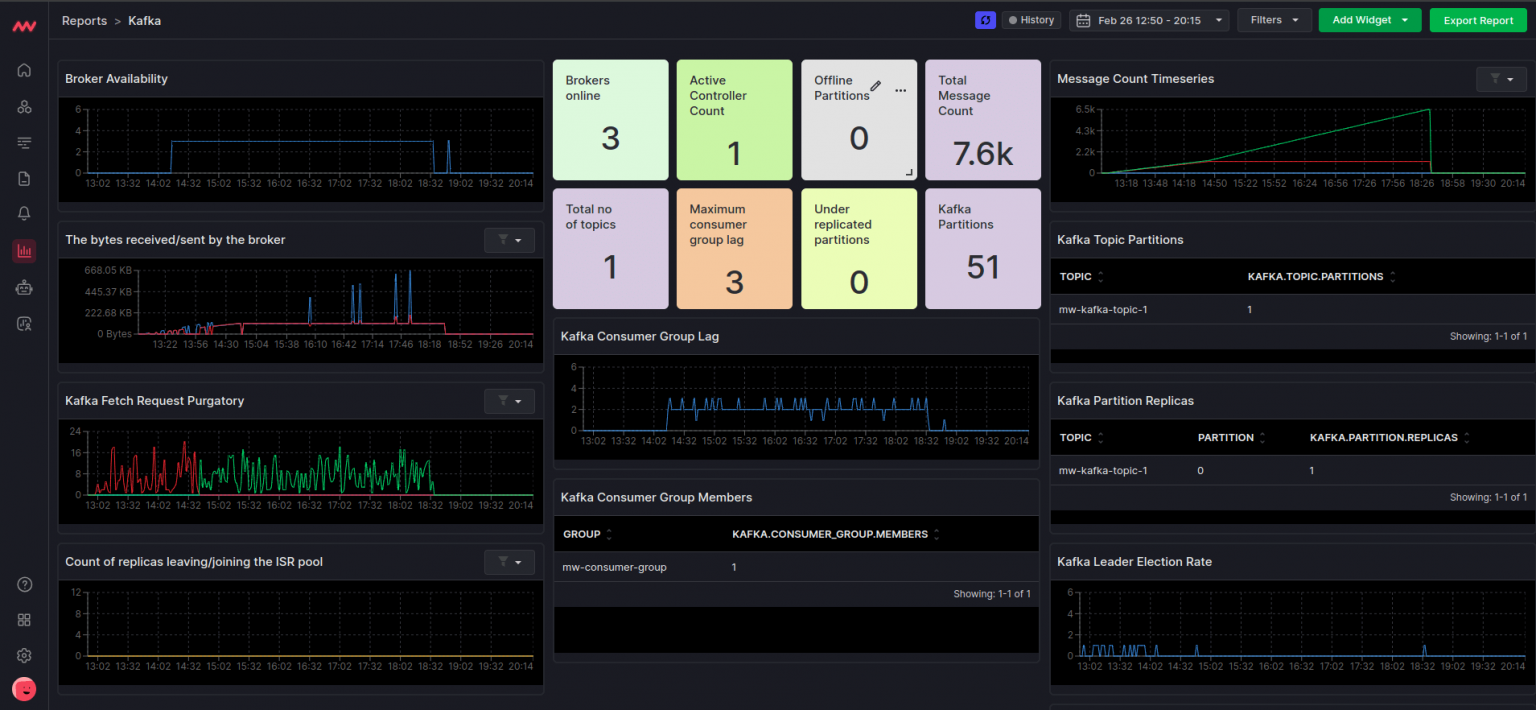Viewport: 1536px width, 710px height.
Task: Open the date range picker Feb 26 12:50 - 20:15
Action: click(1149, 20)
